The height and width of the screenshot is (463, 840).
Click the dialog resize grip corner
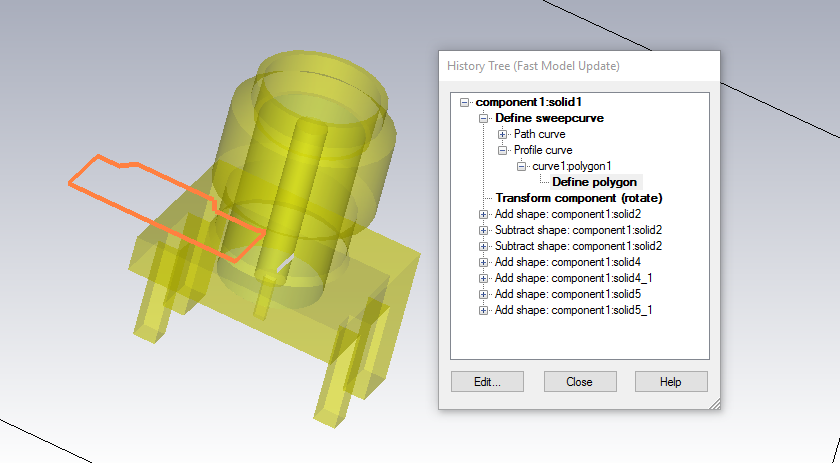pos(715,404)
